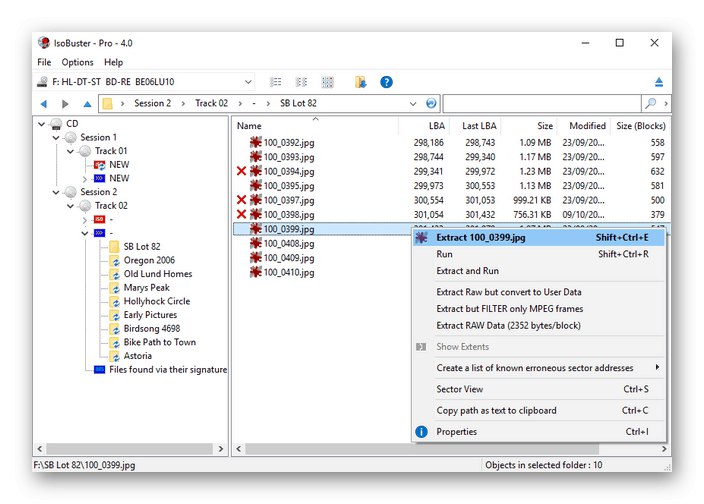Image resolution: width=704 pixels, height=504 pixels.
Task: Choose Run in the context menu
Action: [x=539, y=254]
